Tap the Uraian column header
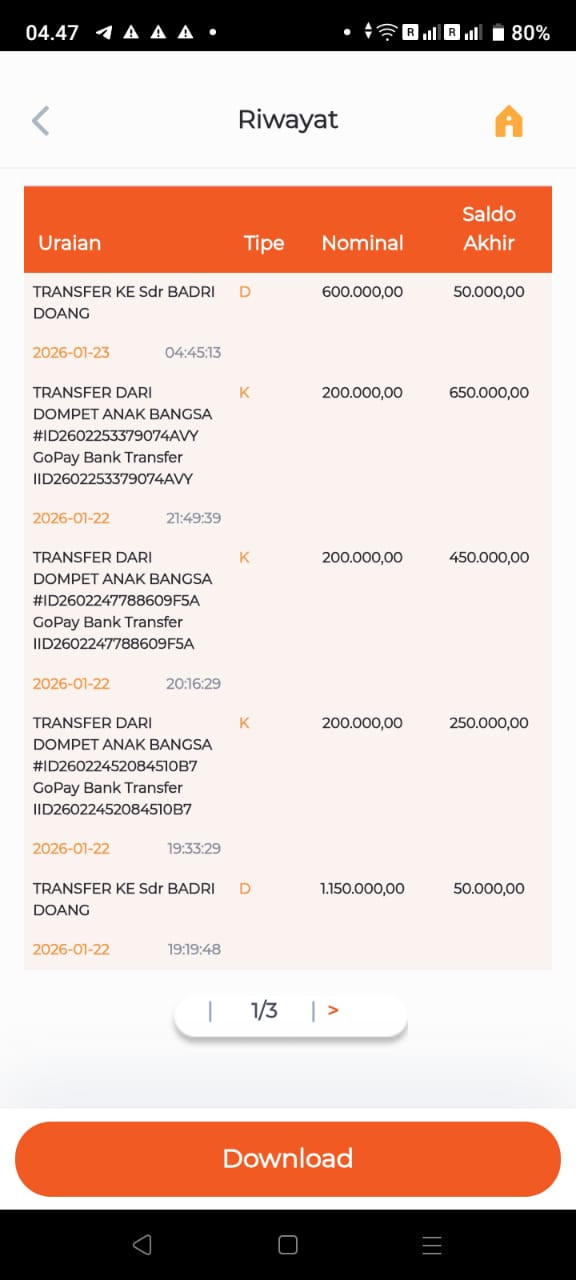This screenshot has height=1280, width=576. coord(69,243)
